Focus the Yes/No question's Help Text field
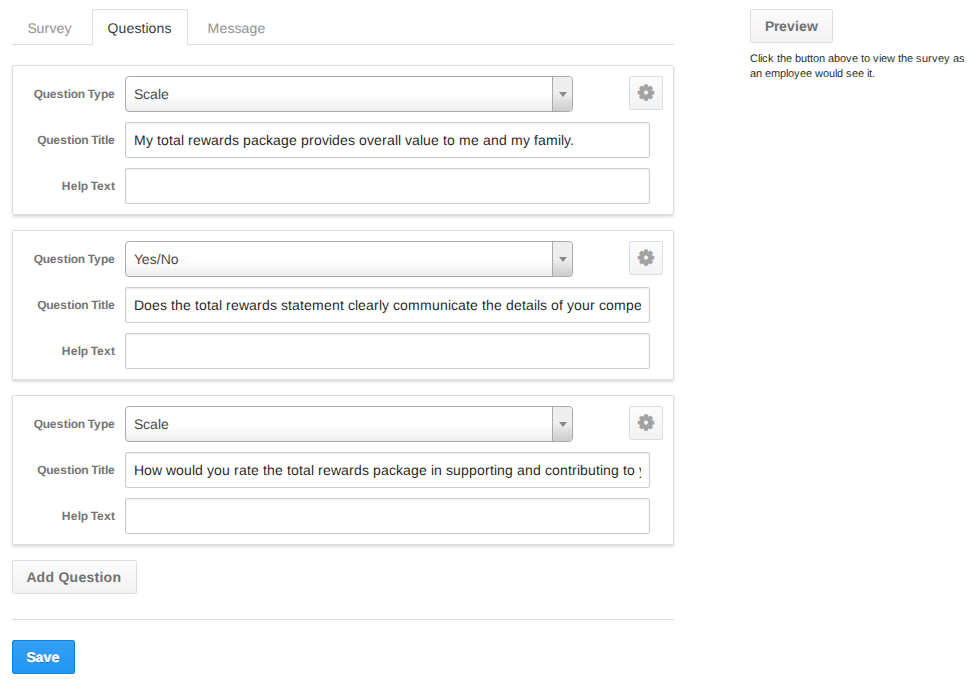 [x=387, y=351]
